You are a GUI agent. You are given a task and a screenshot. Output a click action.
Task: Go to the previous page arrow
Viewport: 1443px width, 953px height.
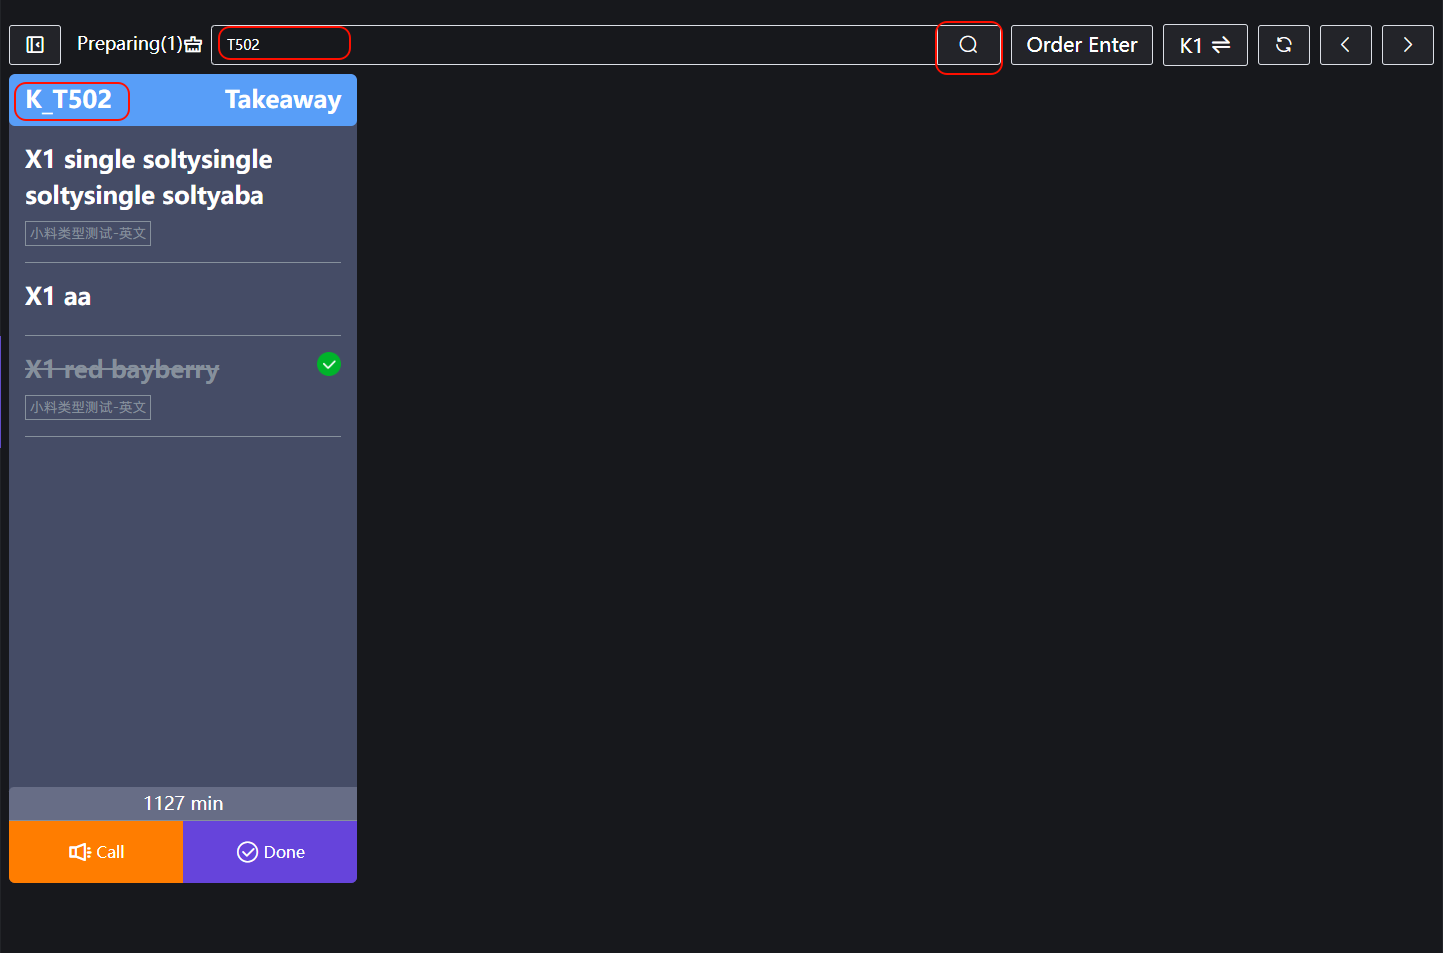pos(1345,45)
